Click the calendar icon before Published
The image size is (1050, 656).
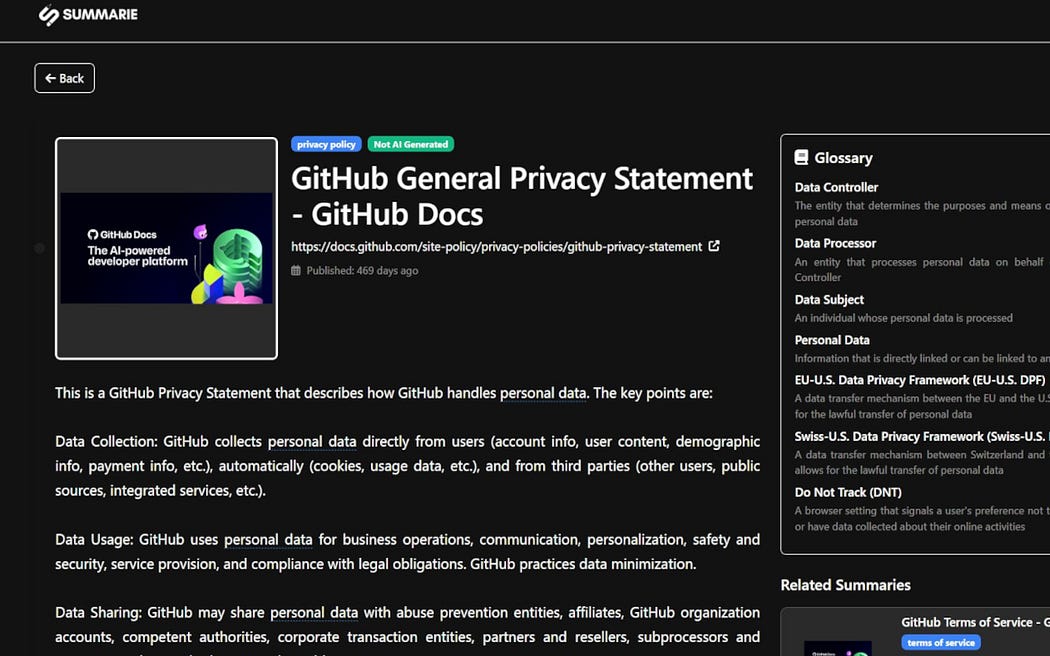click(296, 270)
